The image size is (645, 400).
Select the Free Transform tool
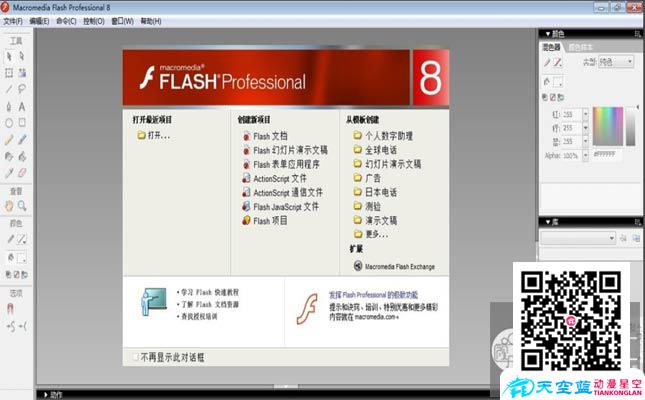coord(9,73)
